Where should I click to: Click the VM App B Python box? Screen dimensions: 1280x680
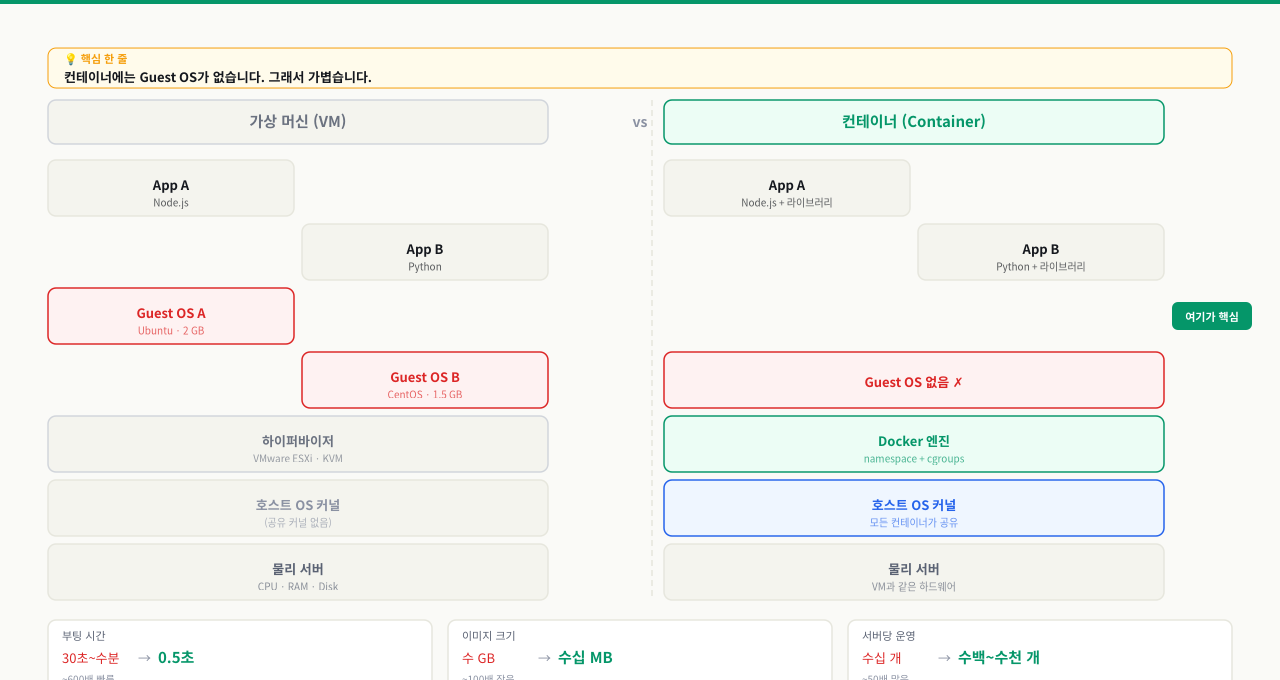[x=425, y=252]
